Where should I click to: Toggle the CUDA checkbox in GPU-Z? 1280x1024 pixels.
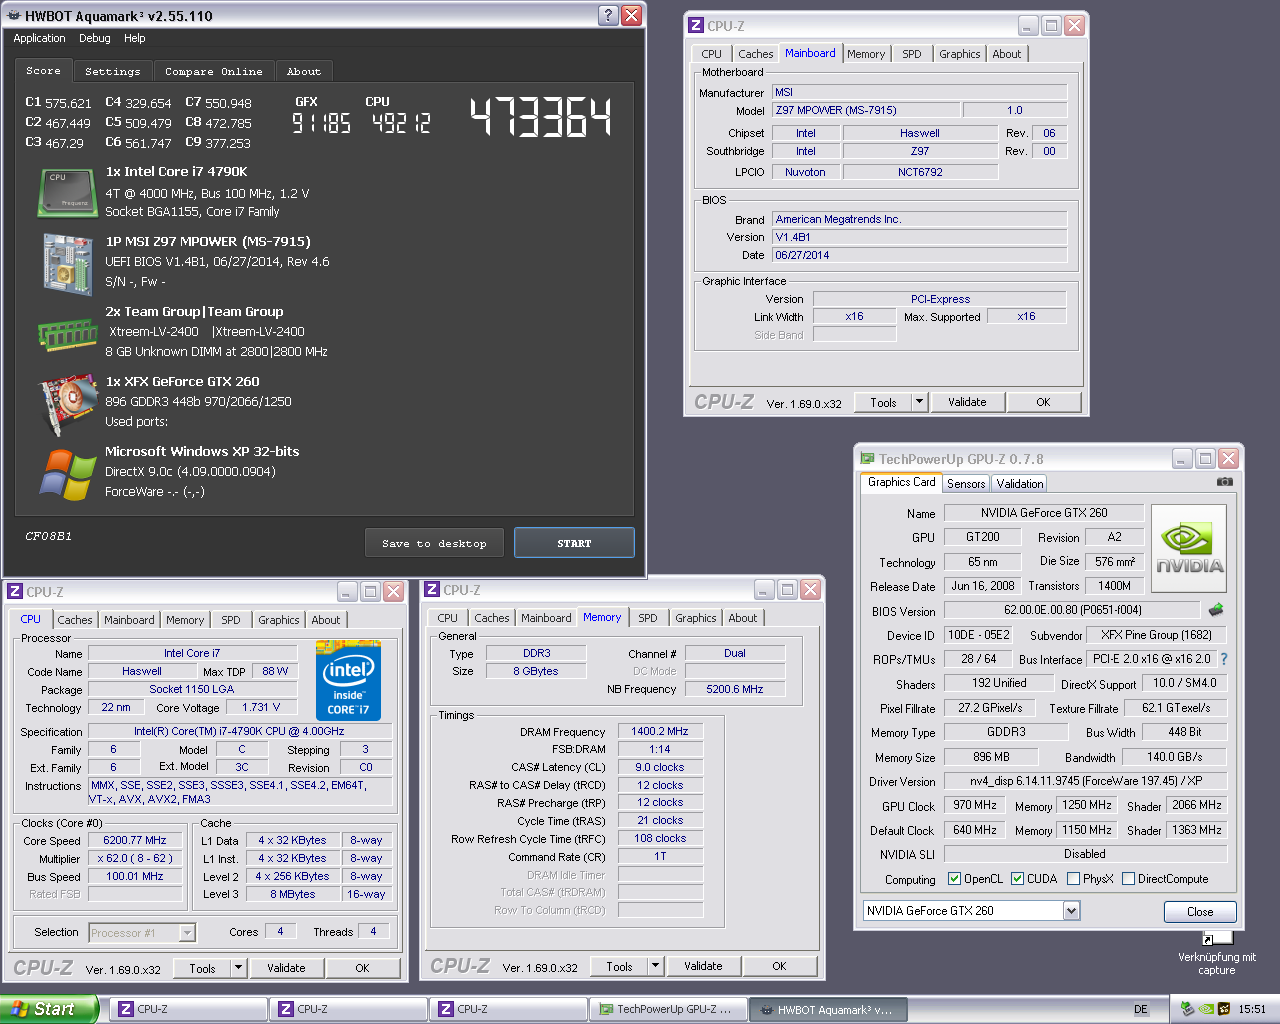pyautogui.click(x=1017, y=879)
